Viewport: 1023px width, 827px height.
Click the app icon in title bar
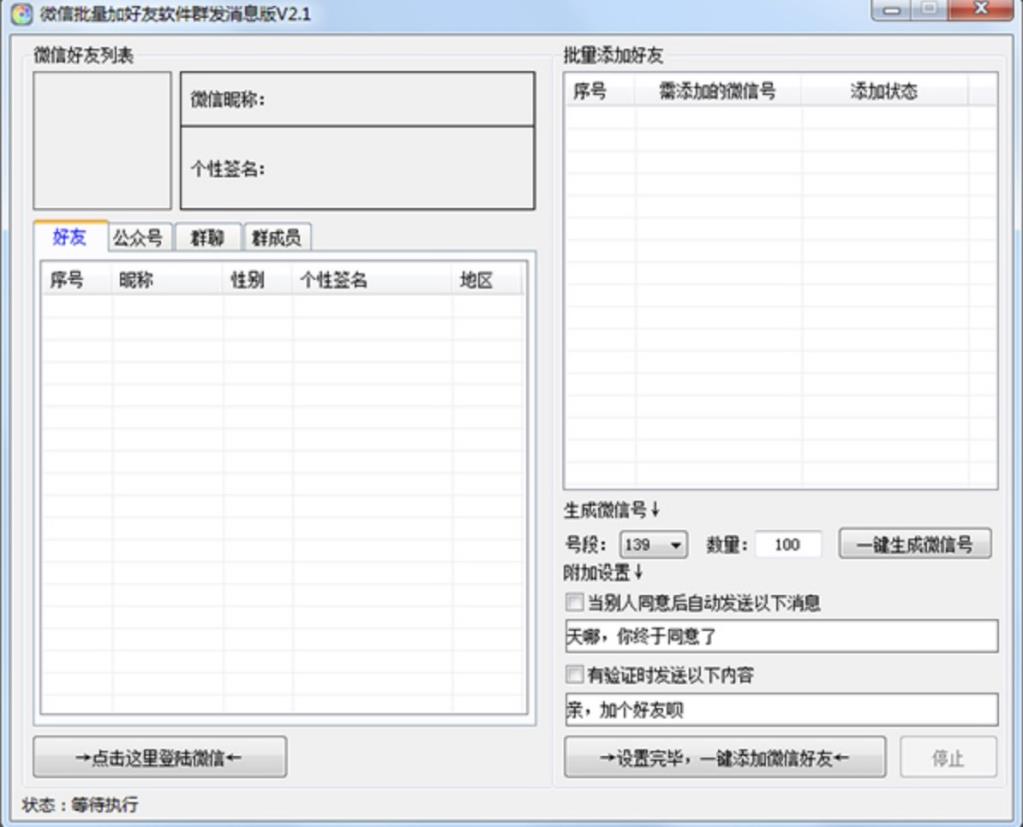click(22, 14)
